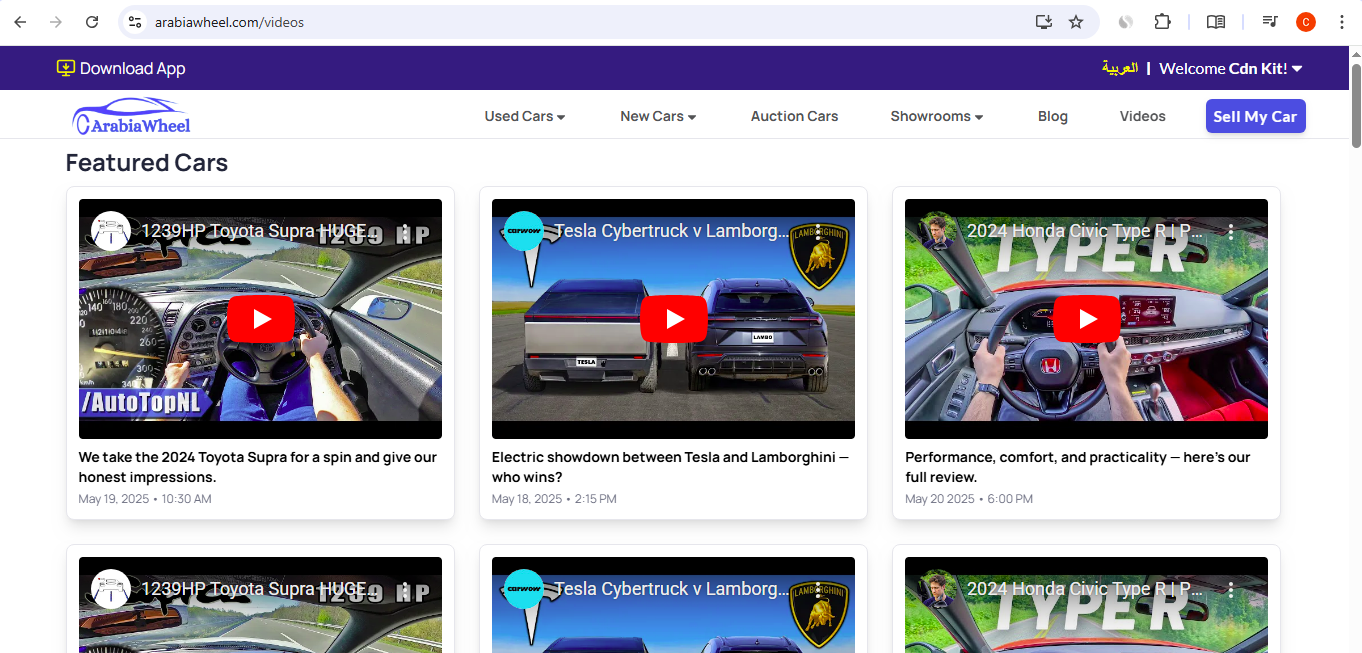Click the carwow channel avatar

pos(523,231)
